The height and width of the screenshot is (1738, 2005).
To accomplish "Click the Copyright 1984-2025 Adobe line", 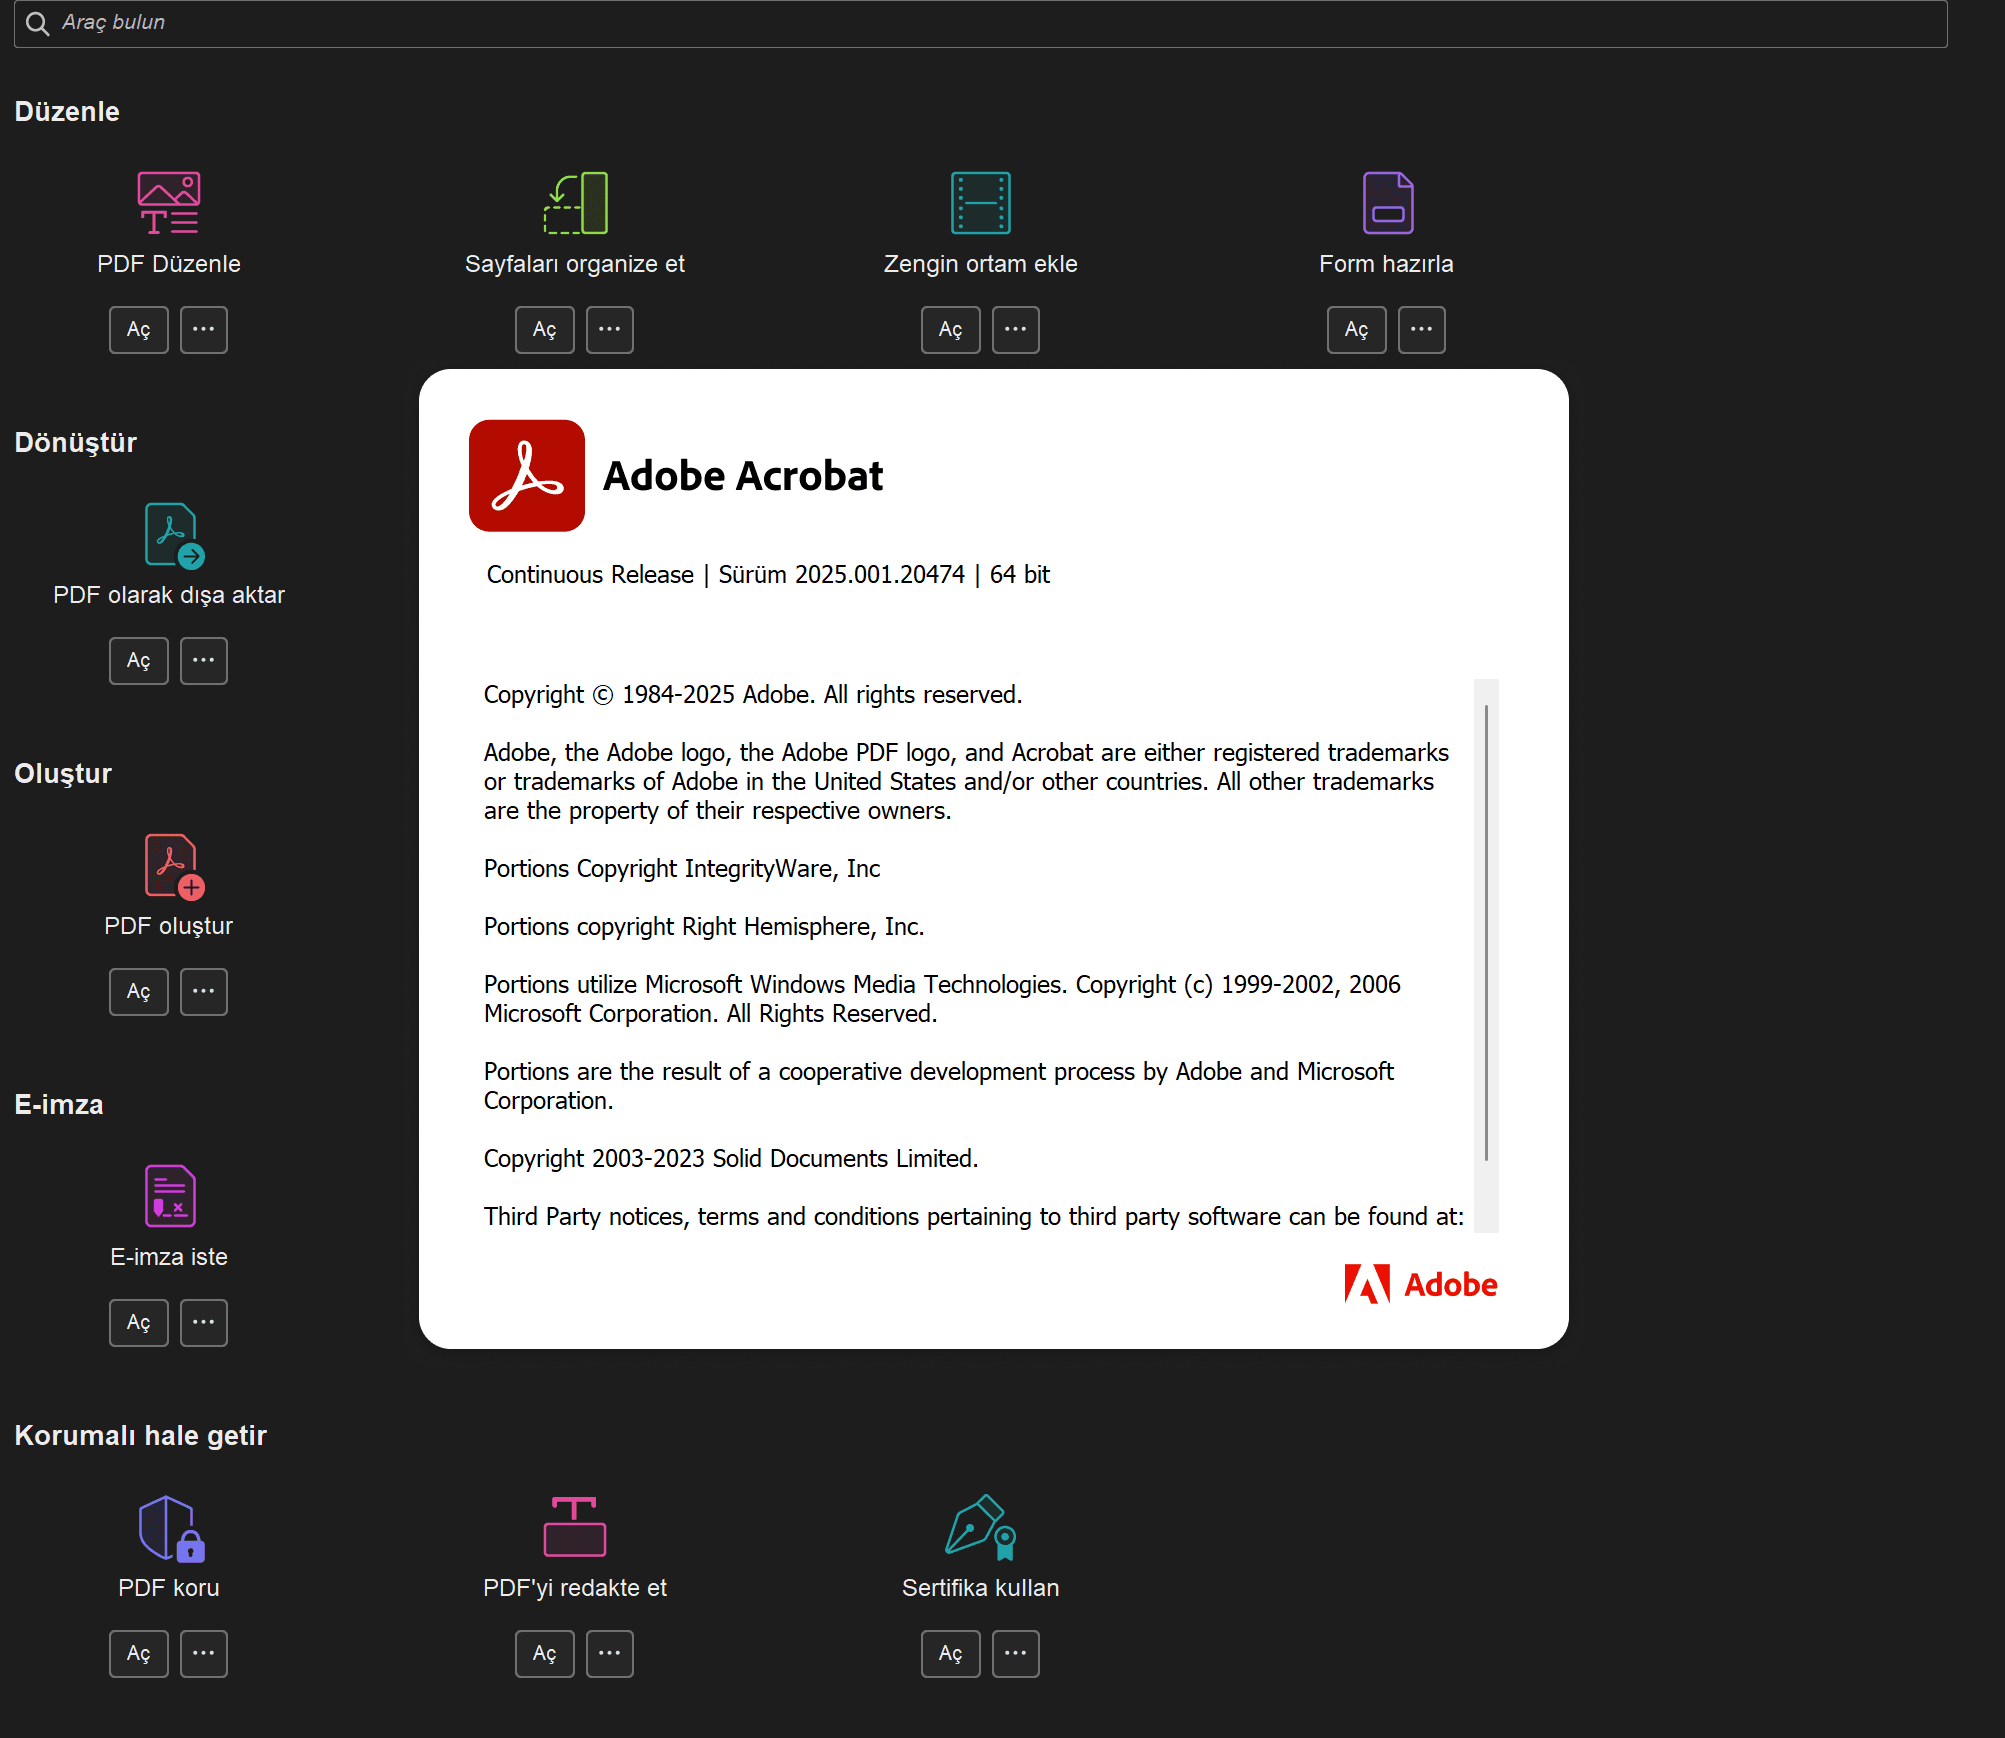I will tap(753, 695).
